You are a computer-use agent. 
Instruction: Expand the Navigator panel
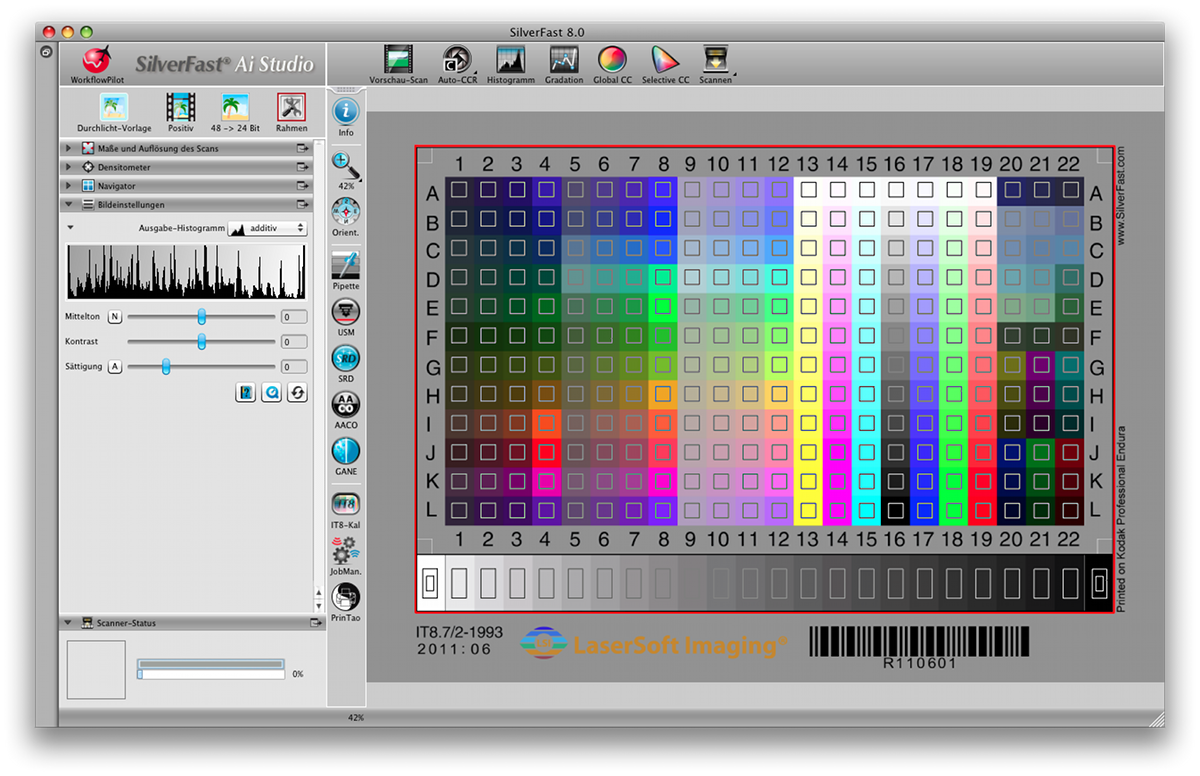(x=69, y=186)
